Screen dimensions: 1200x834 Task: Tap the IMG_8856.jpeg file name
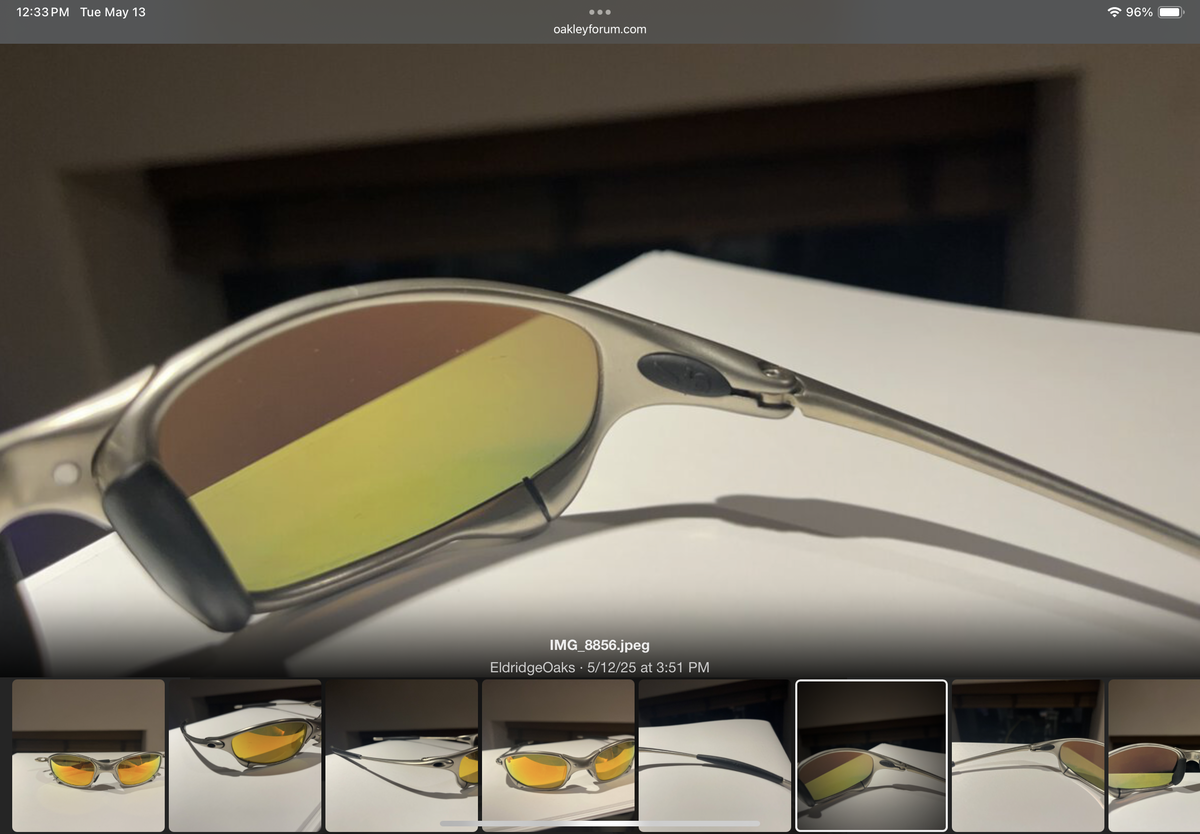point(600,645)
